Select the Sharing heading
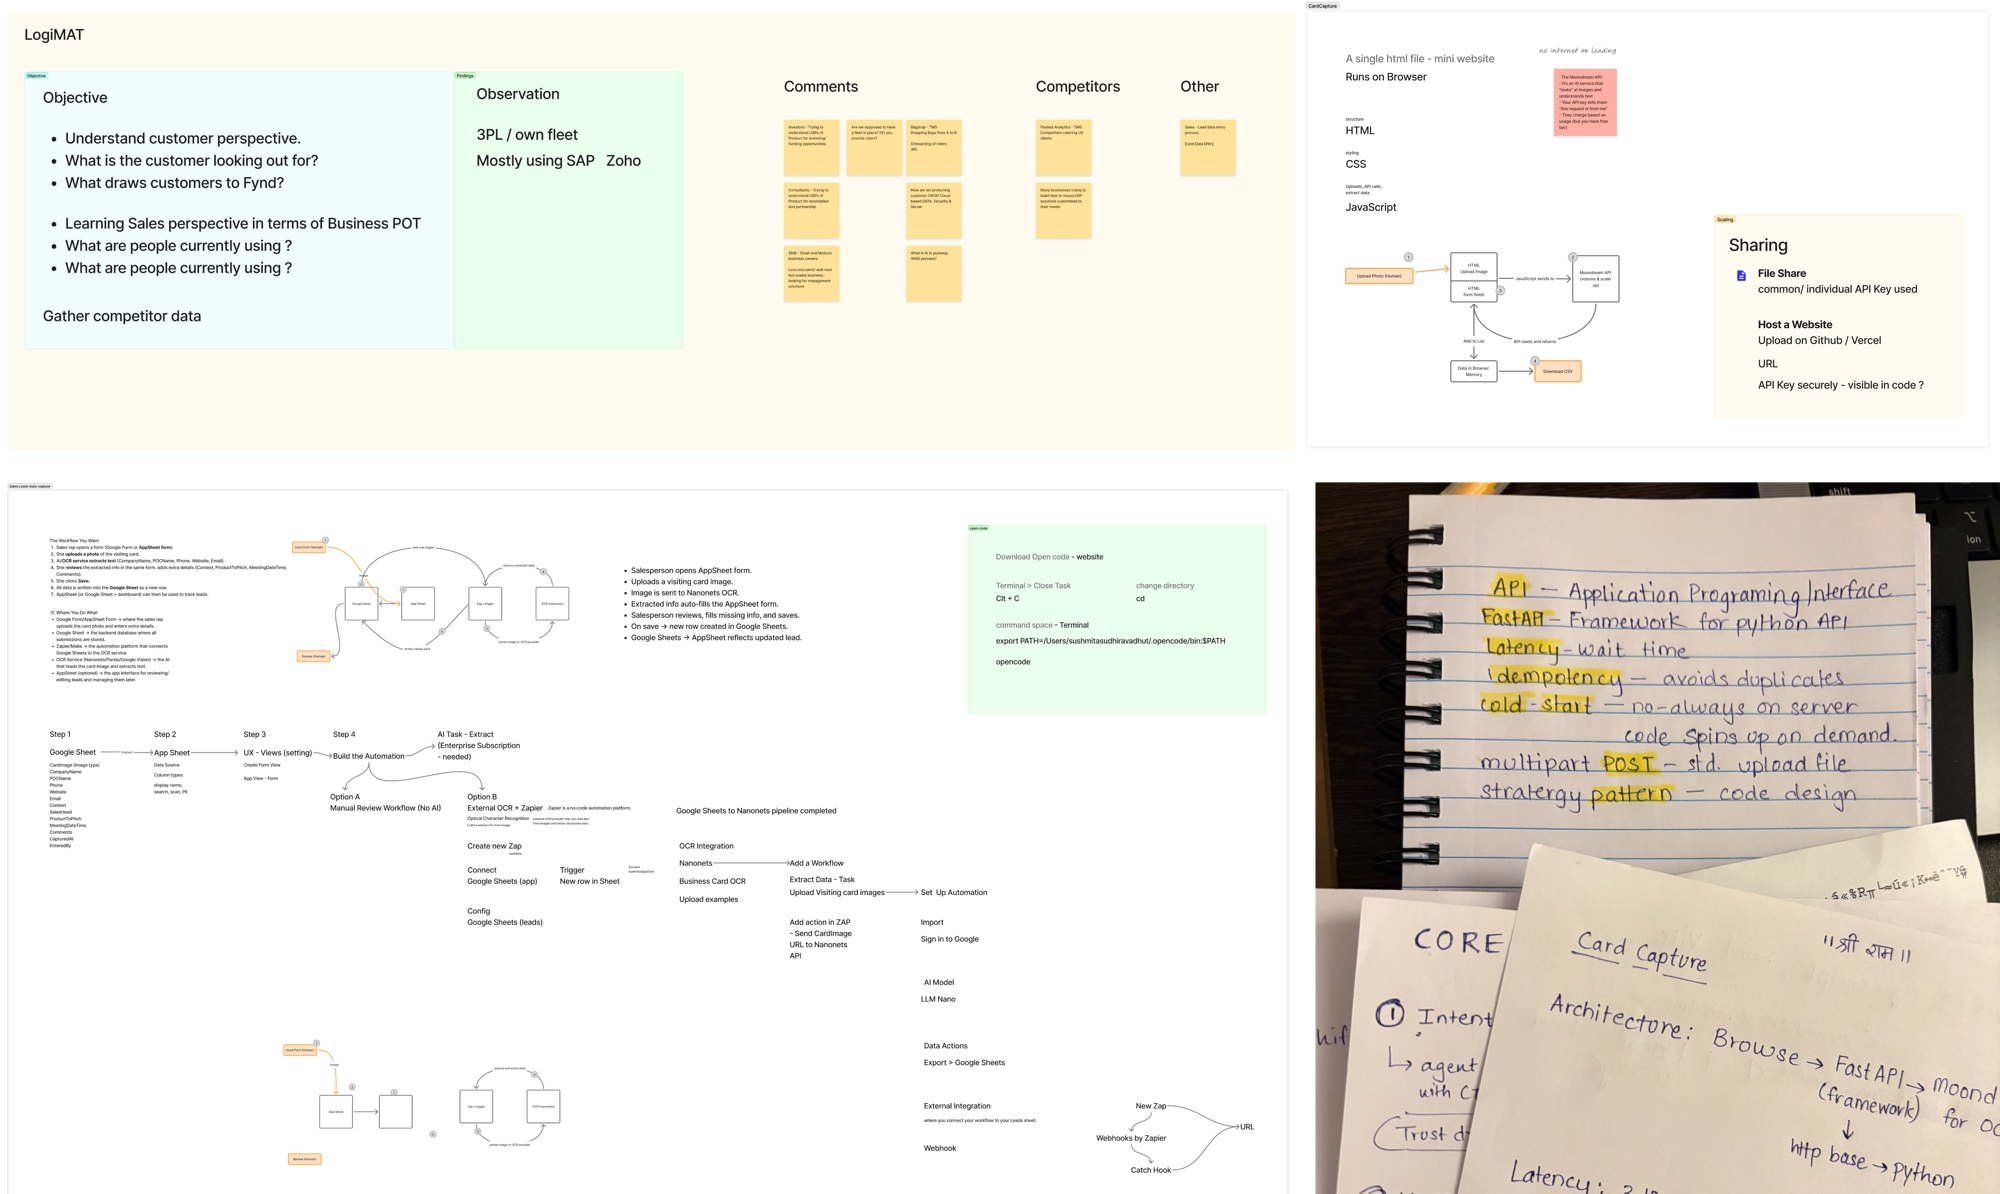The height and width of the screenshot is (1194, 2000). (1757, 245)
